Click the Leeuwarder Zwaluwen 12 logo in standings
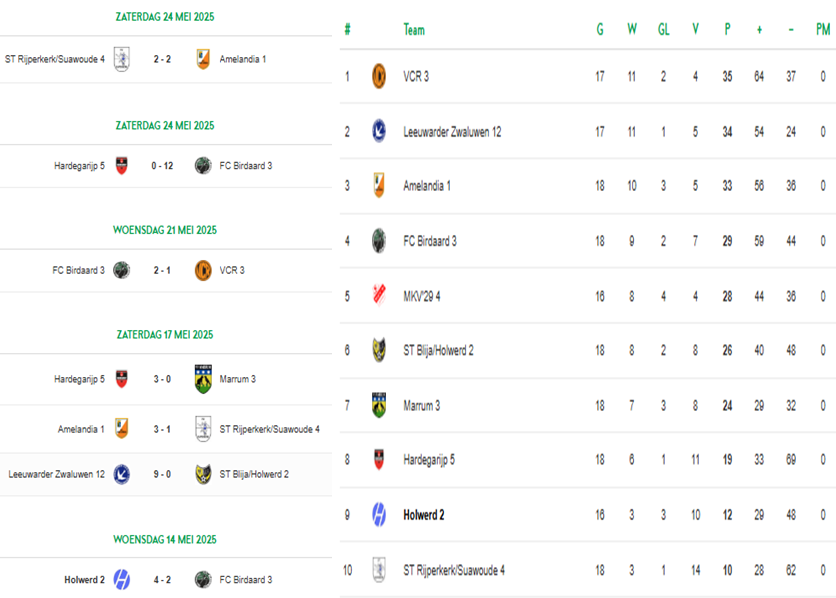The image size is (836, 598). [379, 131]
